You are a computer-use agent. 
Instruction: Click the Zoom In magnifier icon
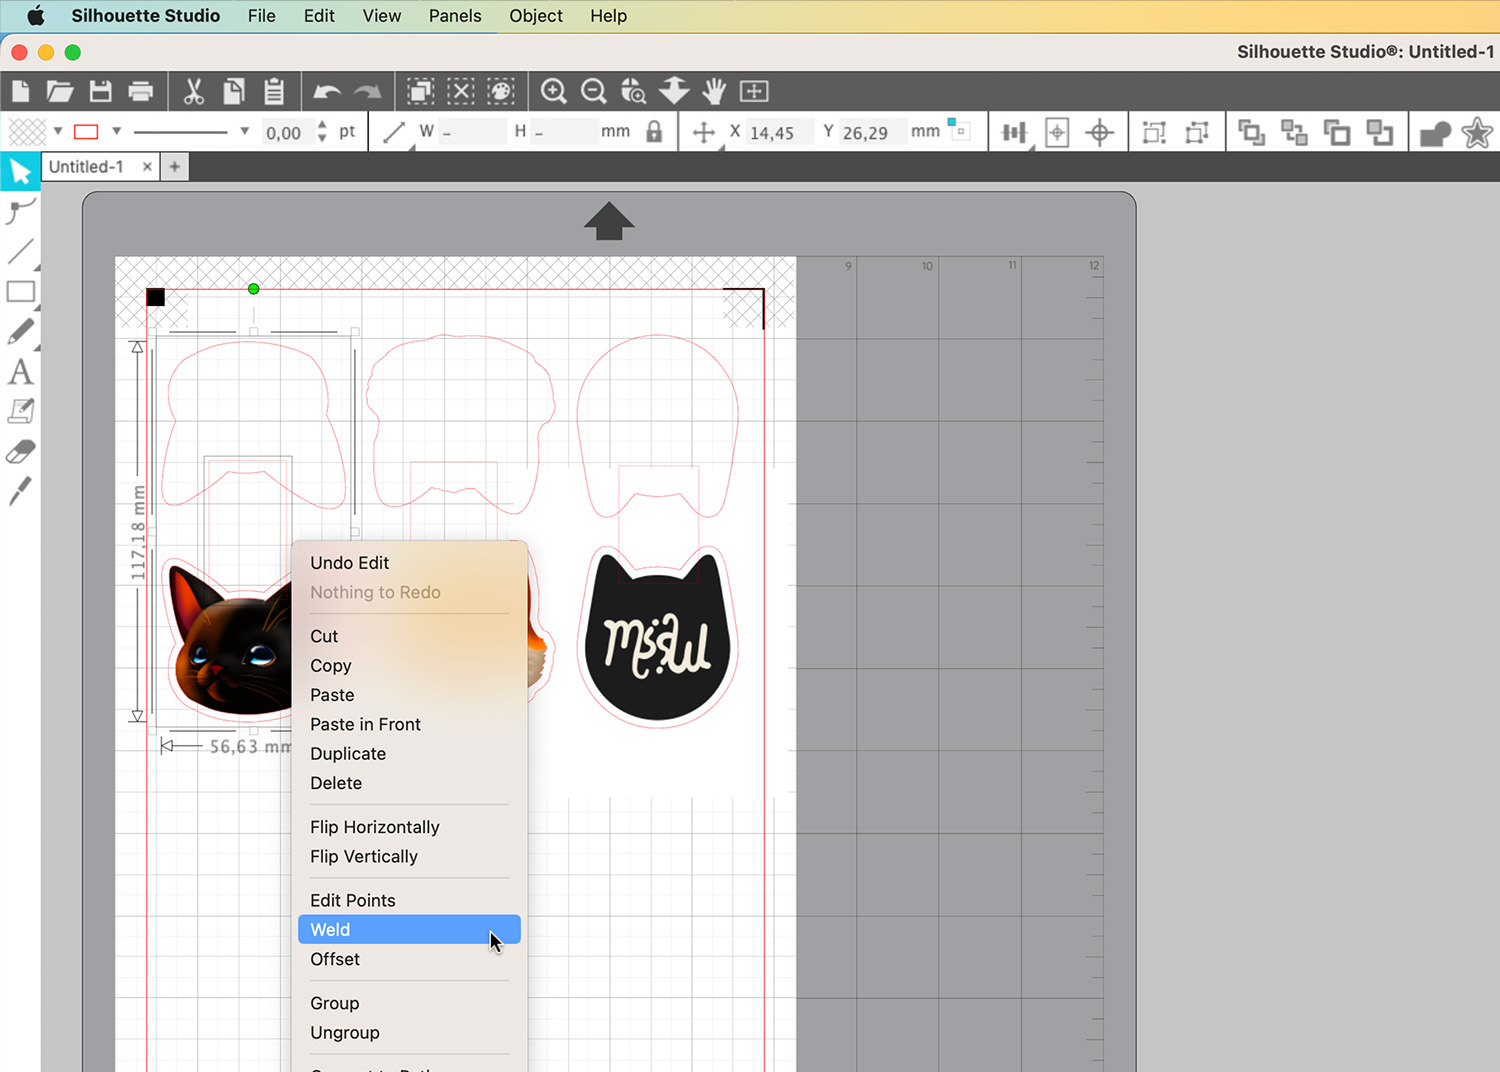pos(553,92)
